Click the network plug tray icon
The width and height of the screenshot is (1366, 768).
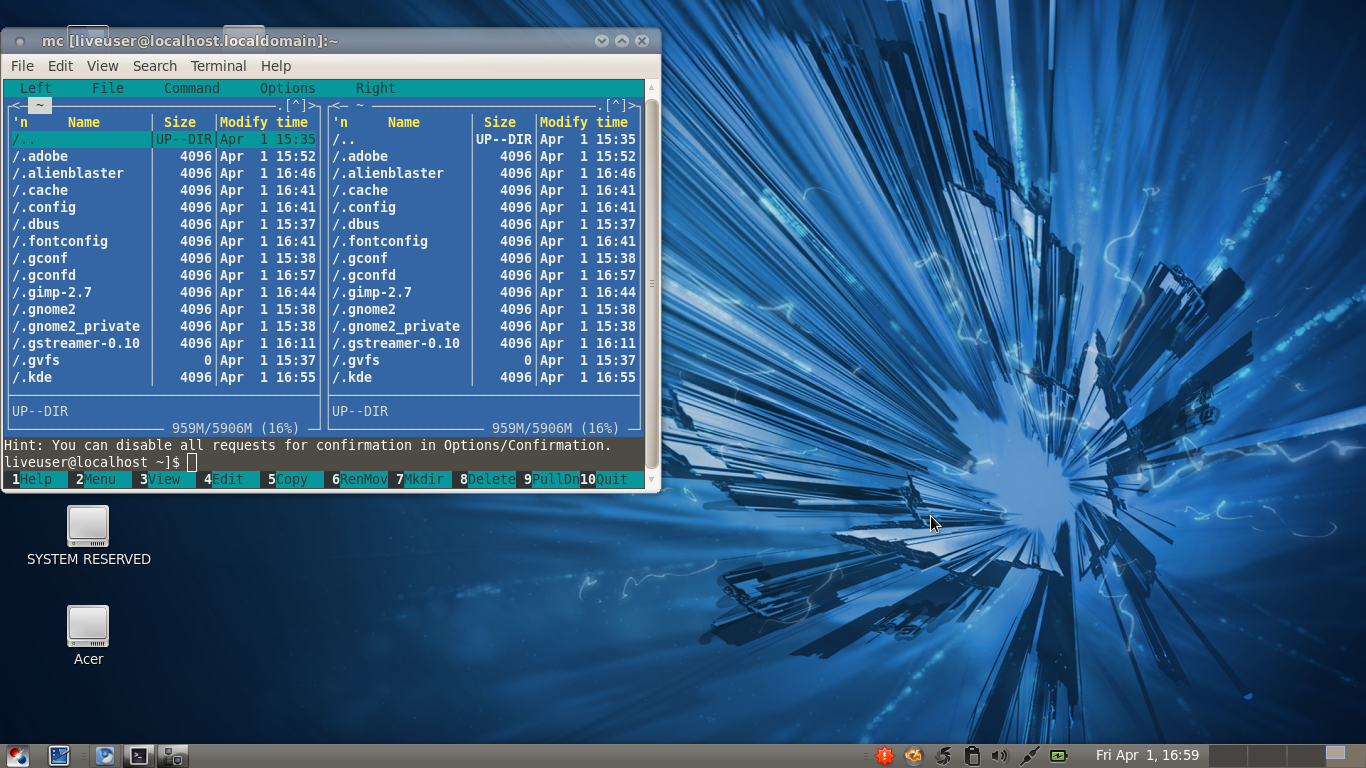point(1029,756)
